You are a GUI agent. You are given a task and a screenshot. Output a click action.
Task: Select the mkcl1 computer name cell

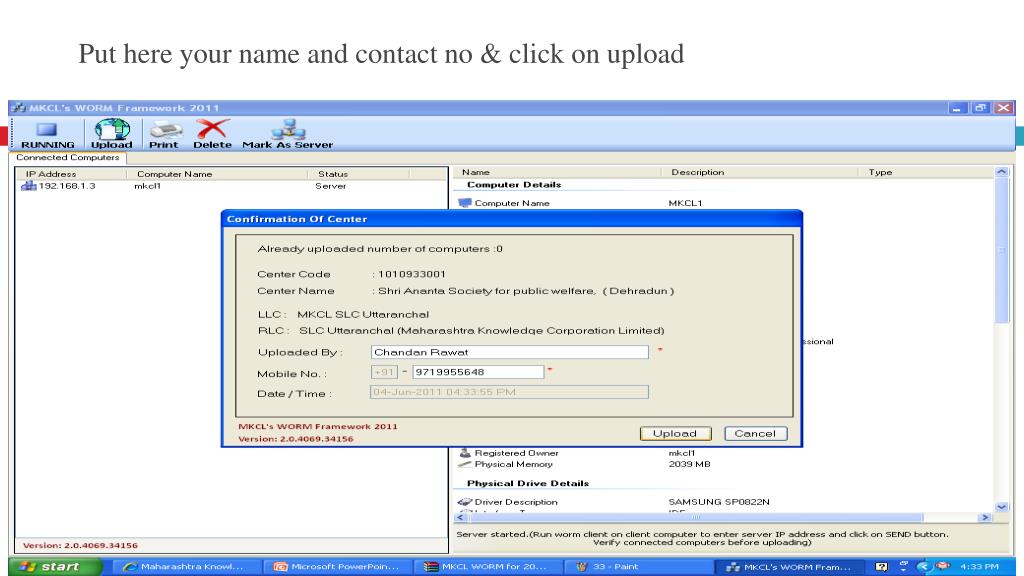pos(148,186)
